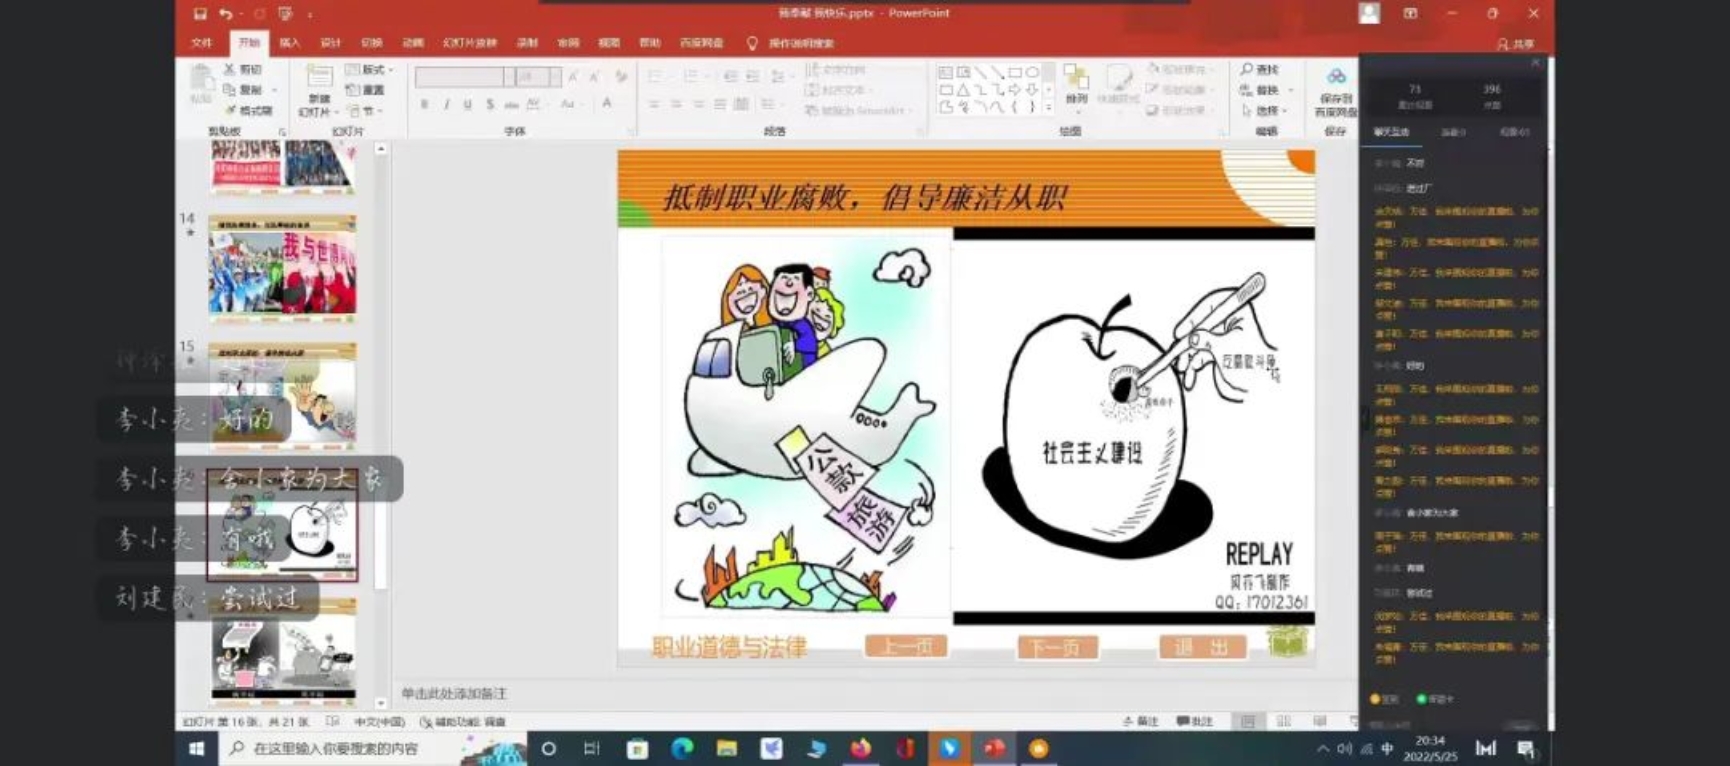Open File Explorer from the taskbar
This screenshot has width=1730, height=766.
click(727, 748)
